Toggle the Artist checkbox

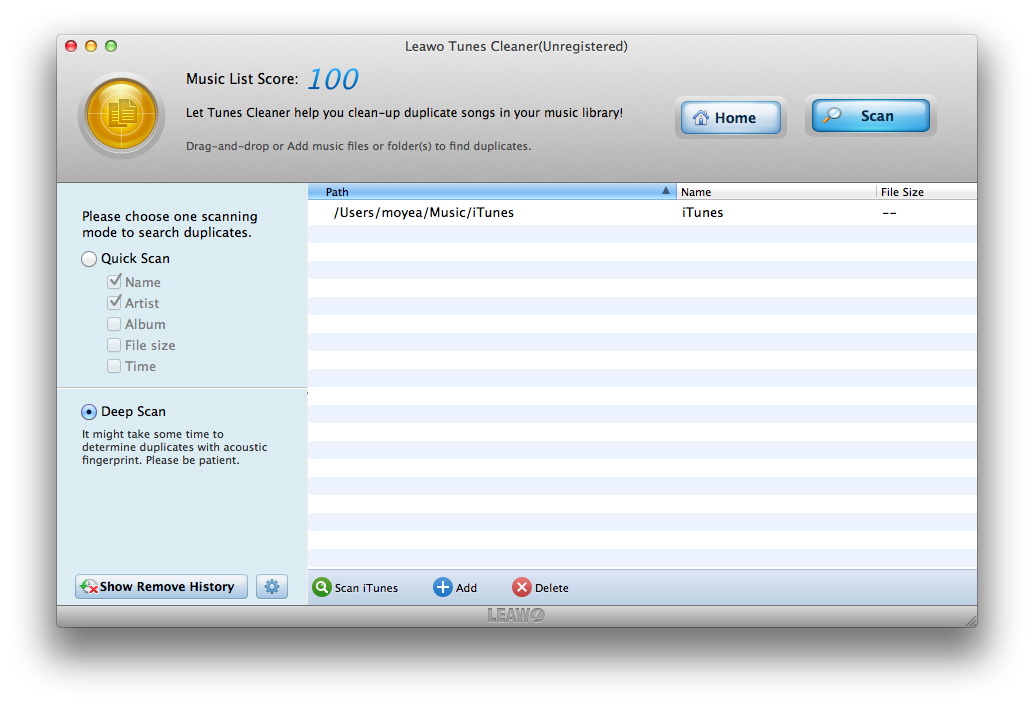pyautogui.click(x=115, y=303)
